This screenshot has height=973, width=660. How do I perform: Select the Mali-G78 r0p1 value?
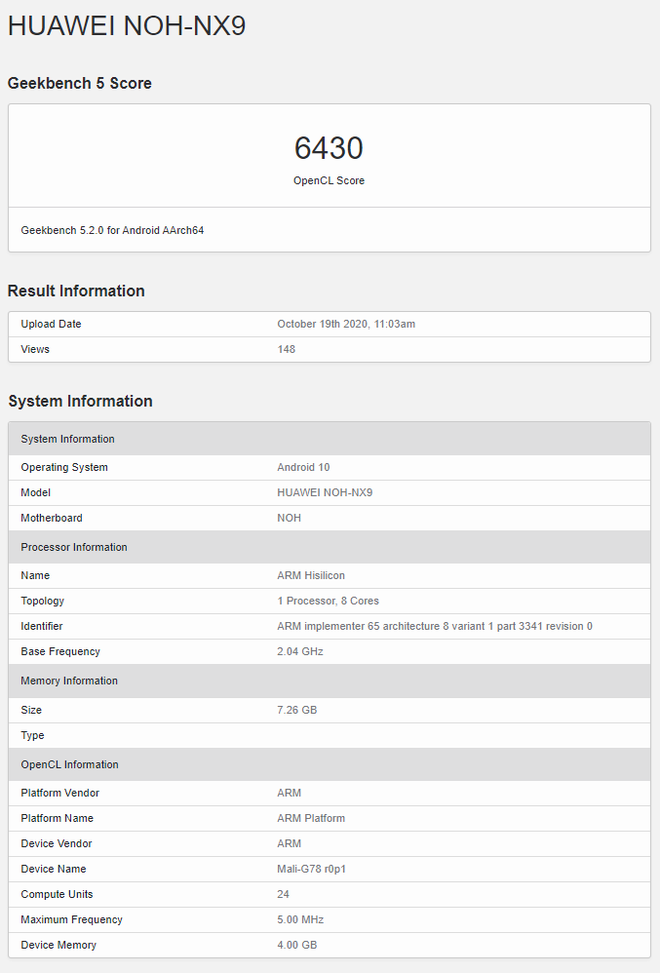tap(311, 870)
